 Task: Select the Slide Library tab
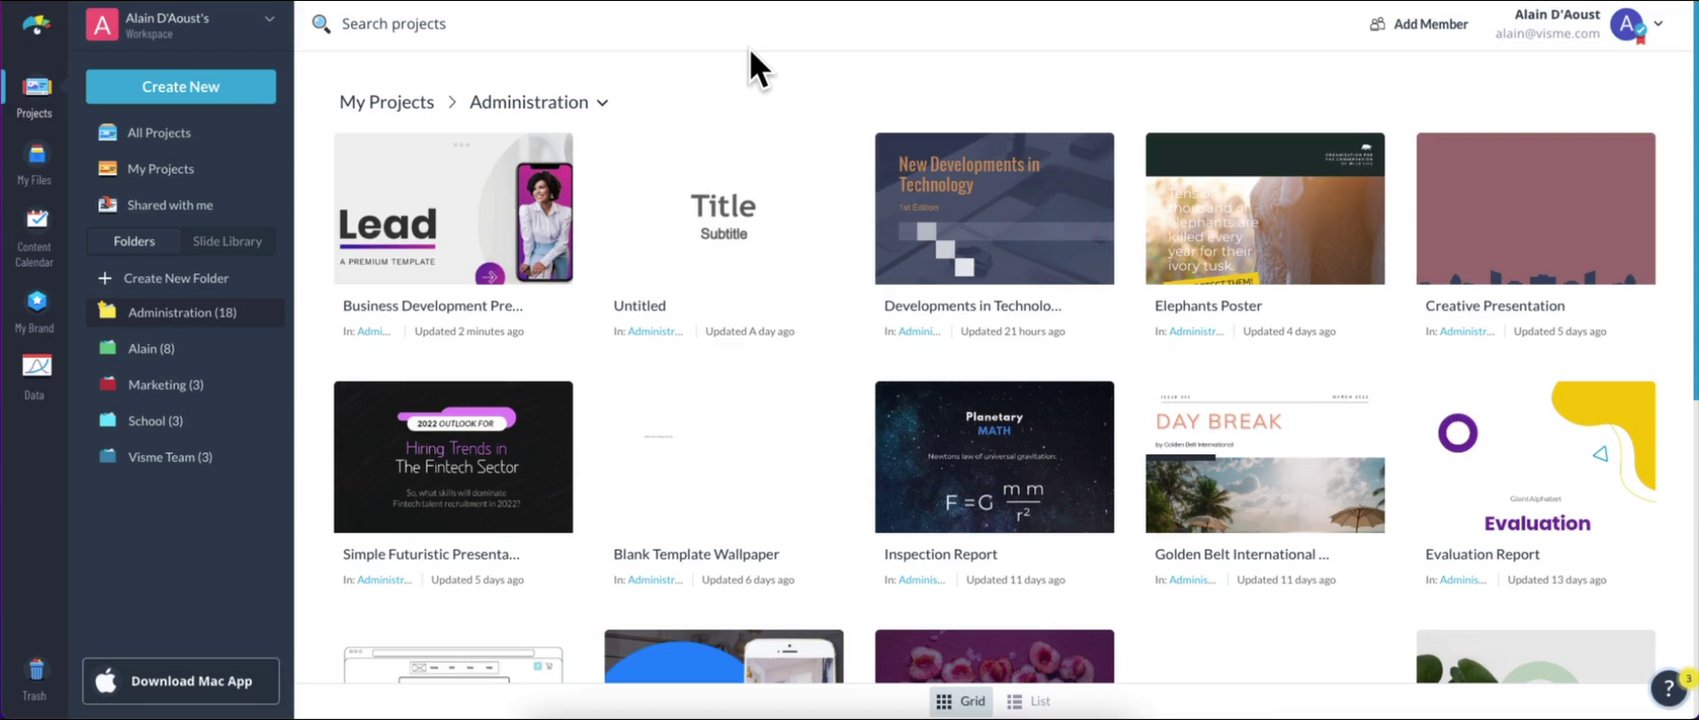[x=227, y=241]
